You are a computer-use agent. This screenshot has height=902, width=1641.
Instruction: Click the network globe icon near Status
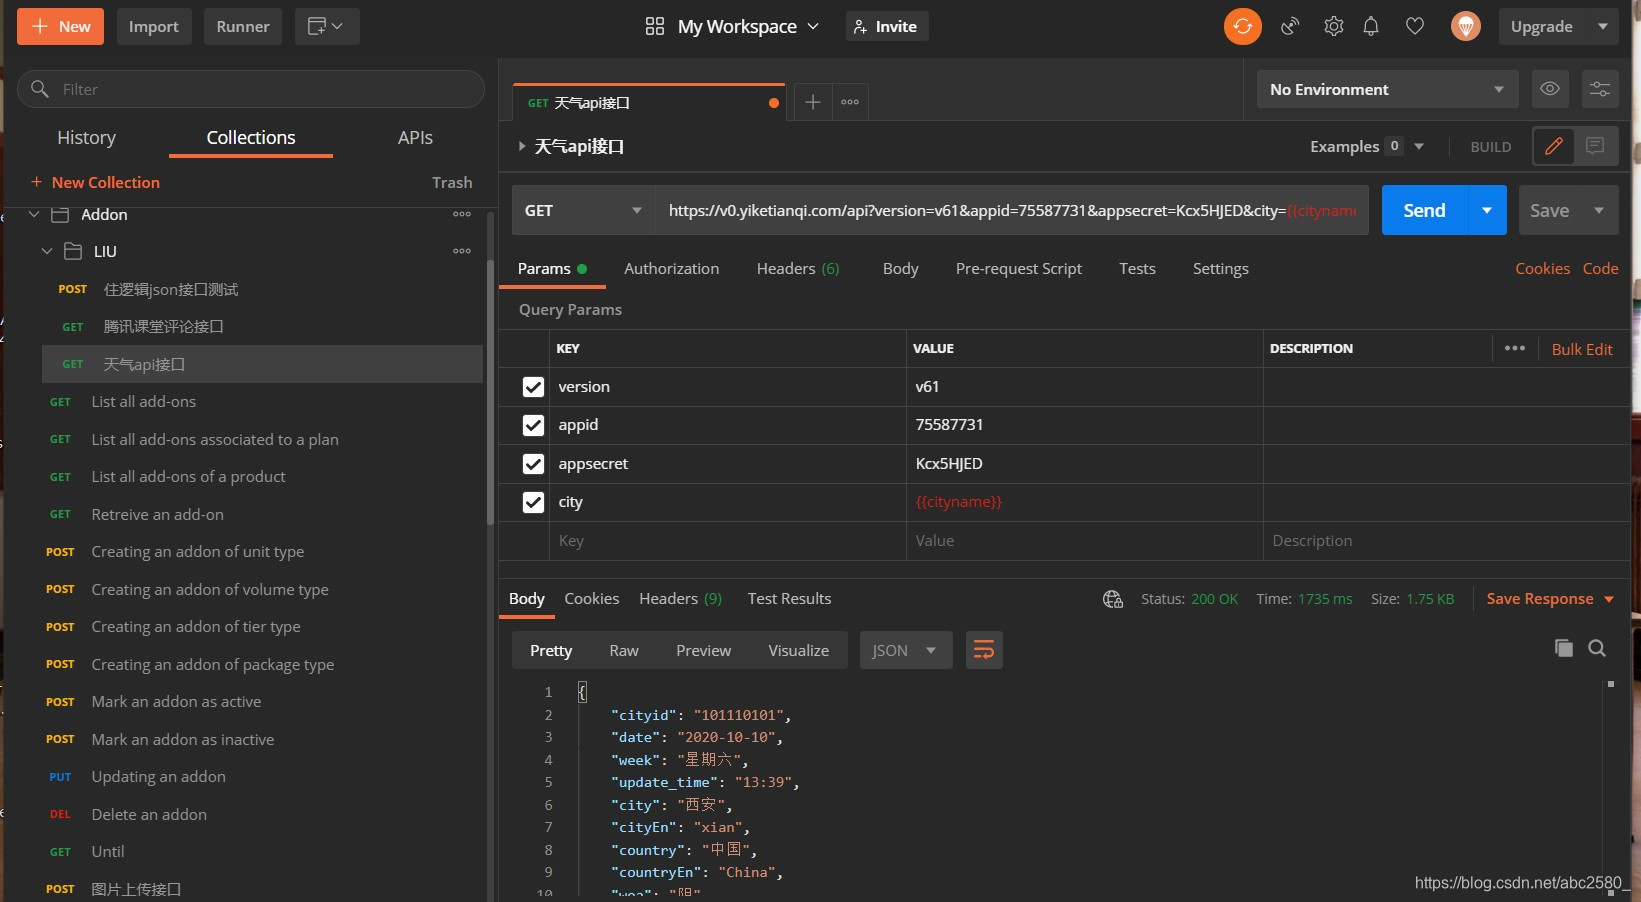pyautogui.click(x=1112, y=599)
